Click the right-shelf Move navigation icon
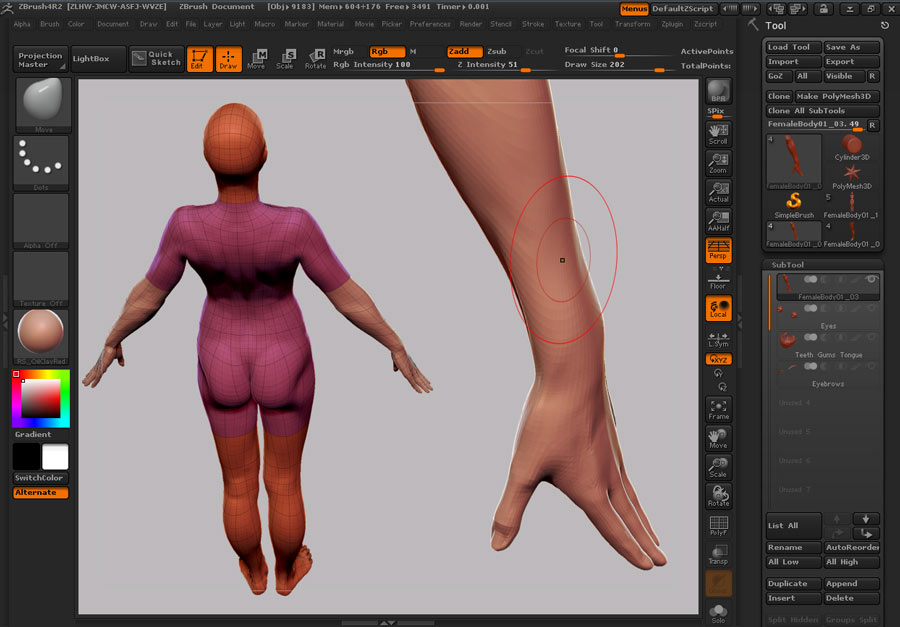The width and height of the screenshot is (900, 627). coord(718,438)
